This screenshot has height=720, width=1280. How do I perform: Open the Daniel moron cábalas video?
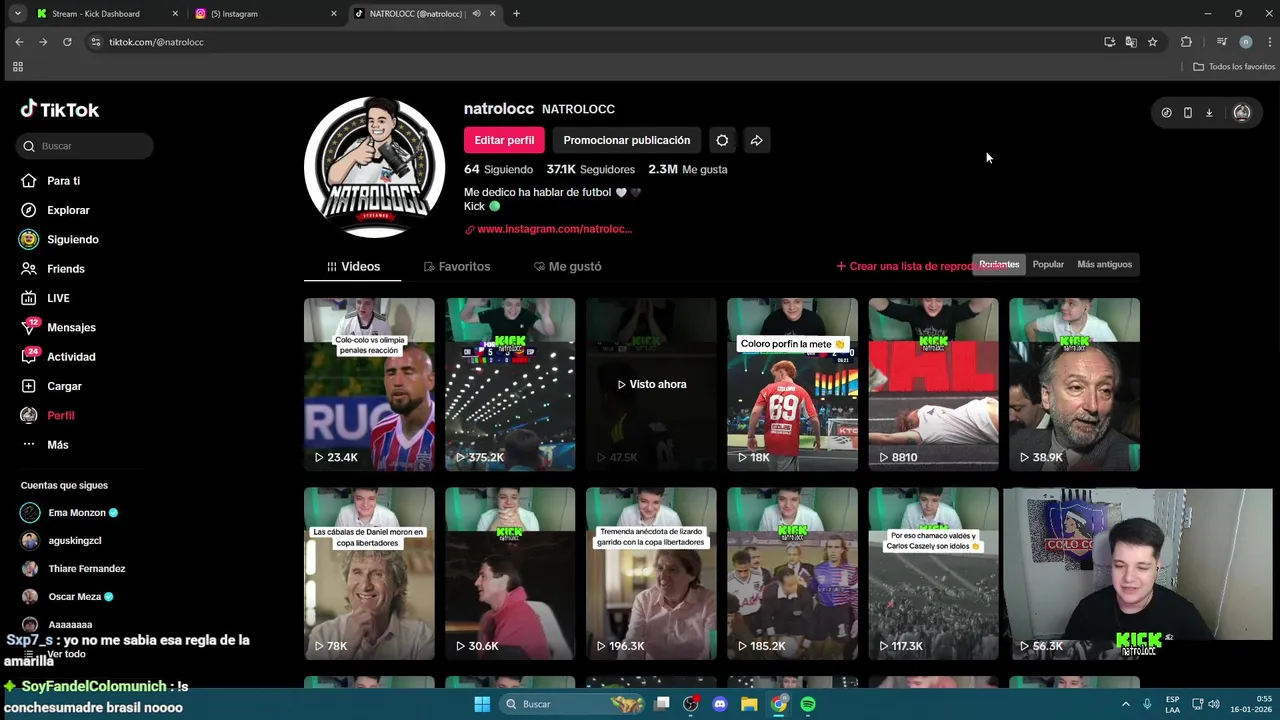click(369, 574)
